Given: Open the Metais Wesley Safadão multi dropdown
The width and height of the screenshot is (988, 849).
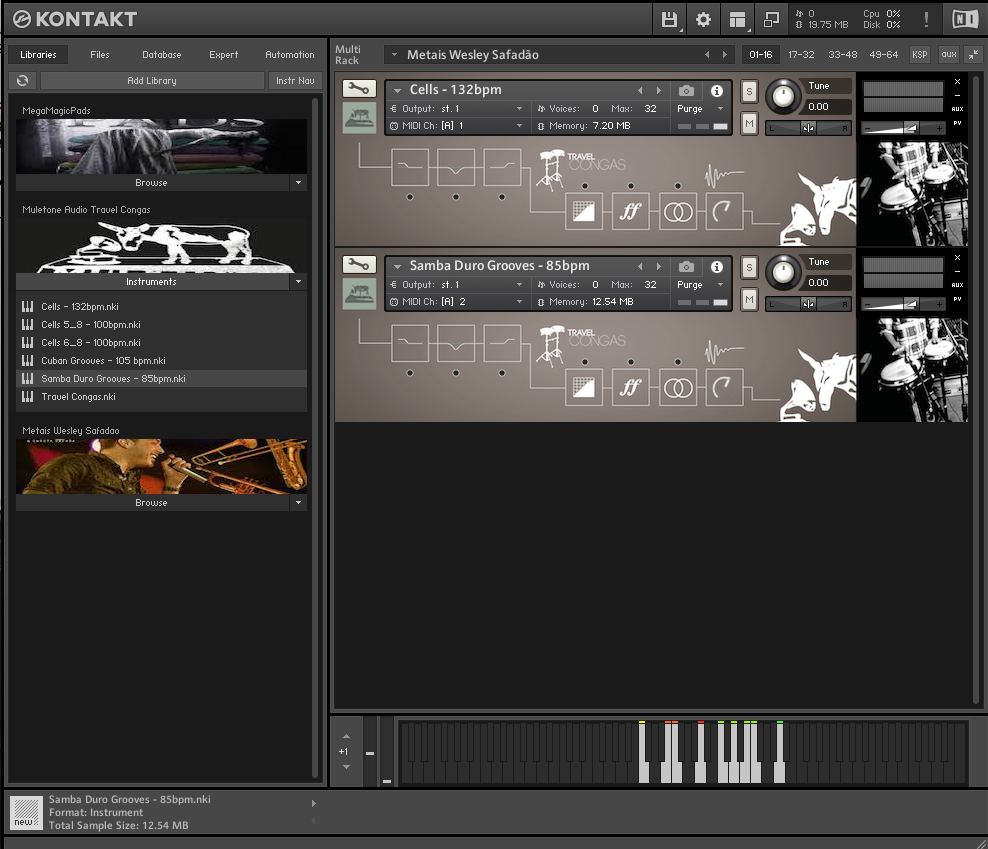Looking at the screenshot, I should click(394, 55).
